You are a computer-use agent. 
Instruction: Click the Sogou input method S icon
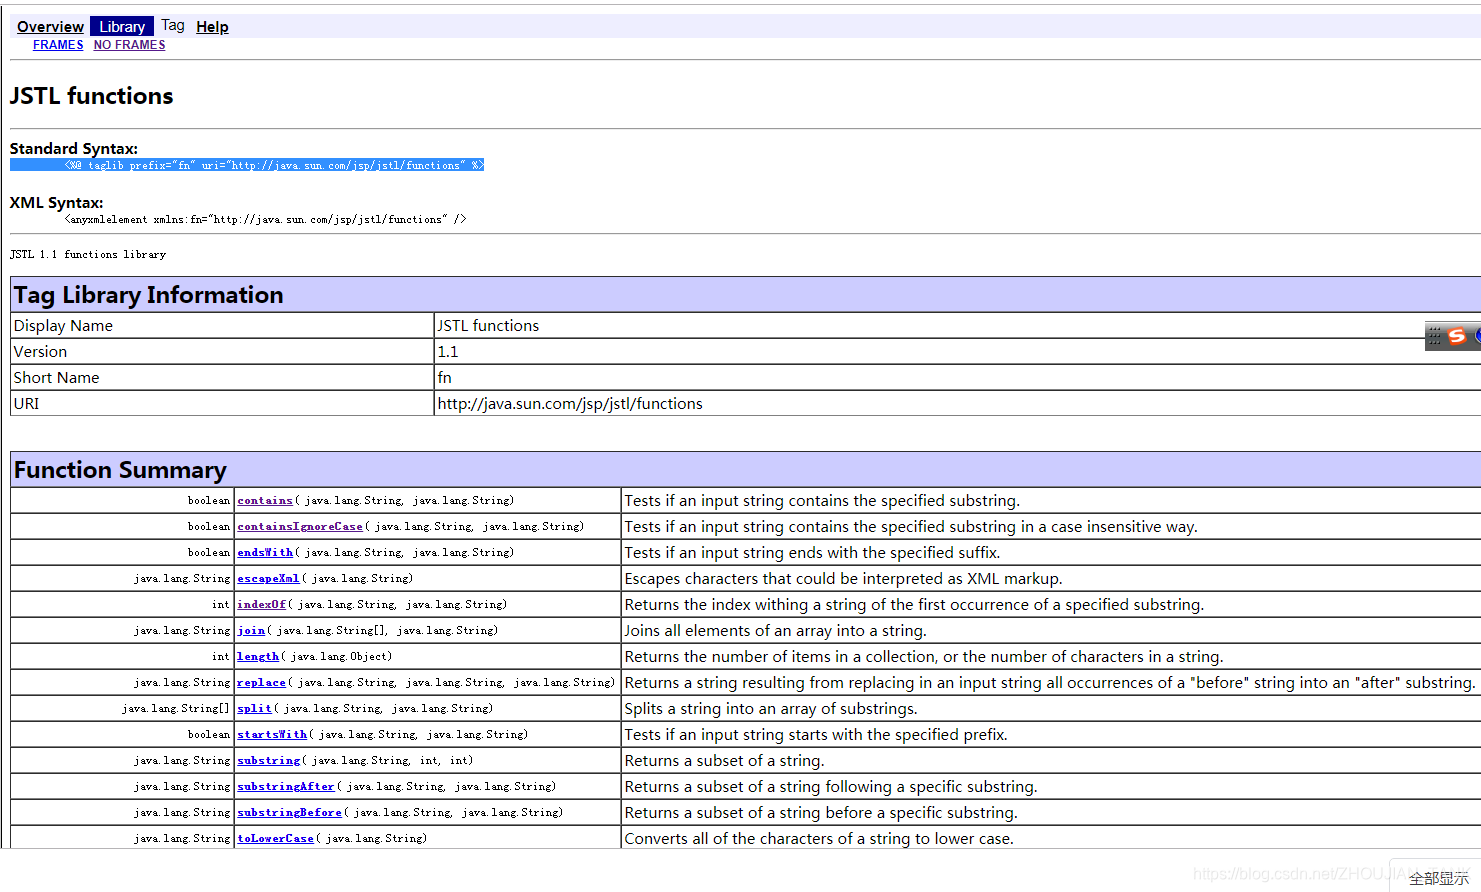coord(1457,336)
